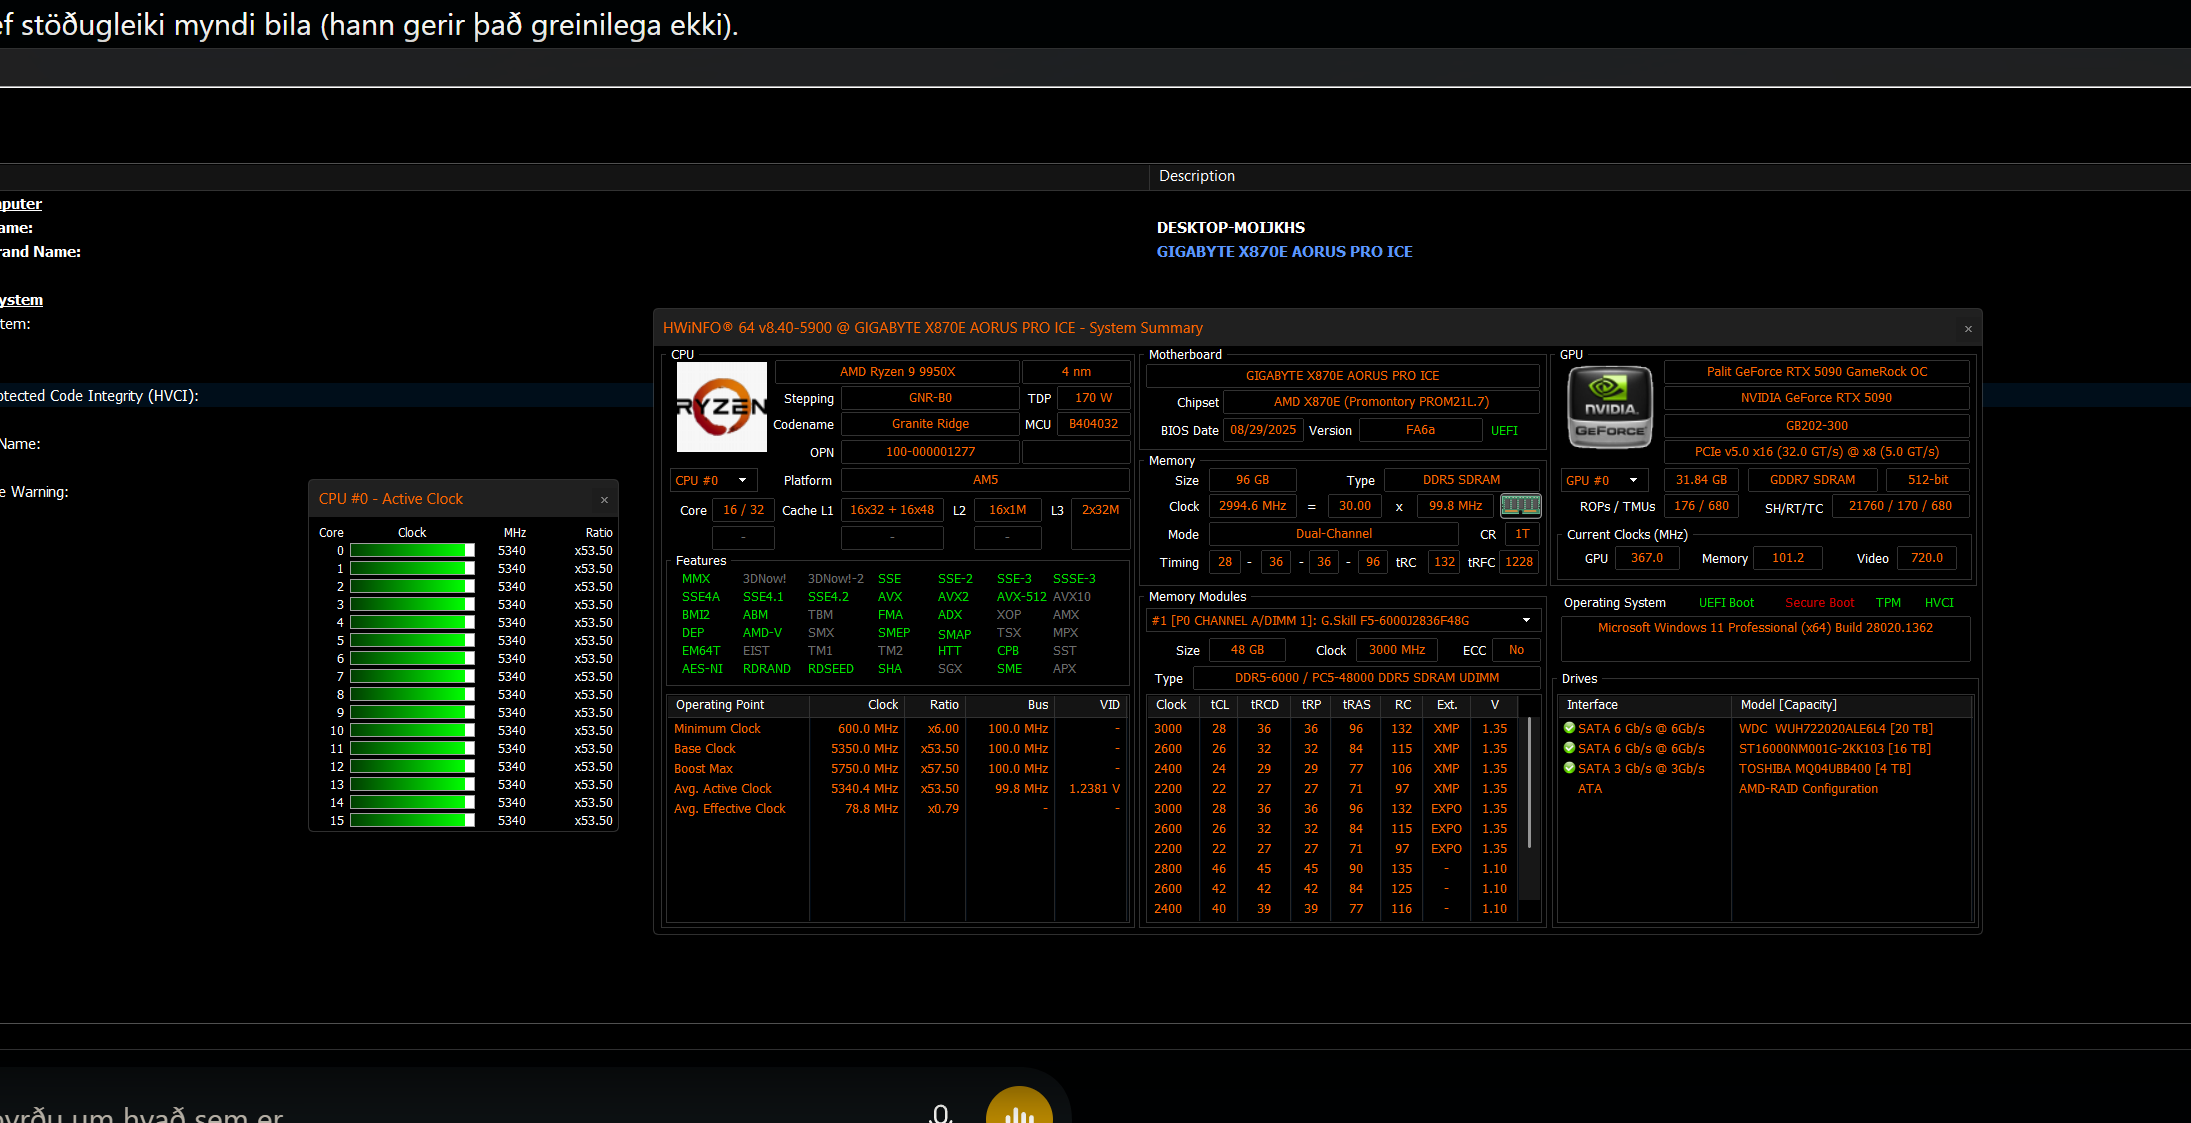2191x1123 pixels.
Task: Close the HWiNFO System Summary window
Action: [1968, 329]
